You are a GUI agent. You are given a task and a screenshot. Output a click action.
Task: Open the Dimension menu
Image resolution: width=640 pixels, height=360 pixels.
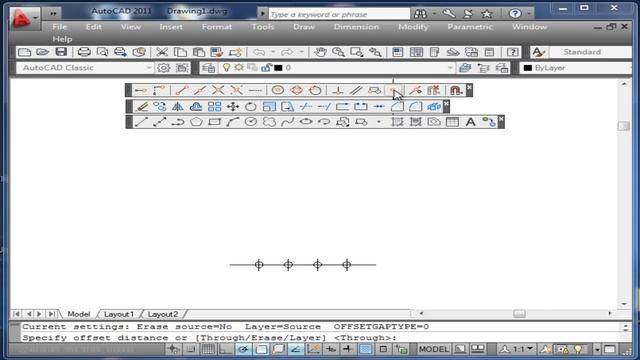point(356,27)
